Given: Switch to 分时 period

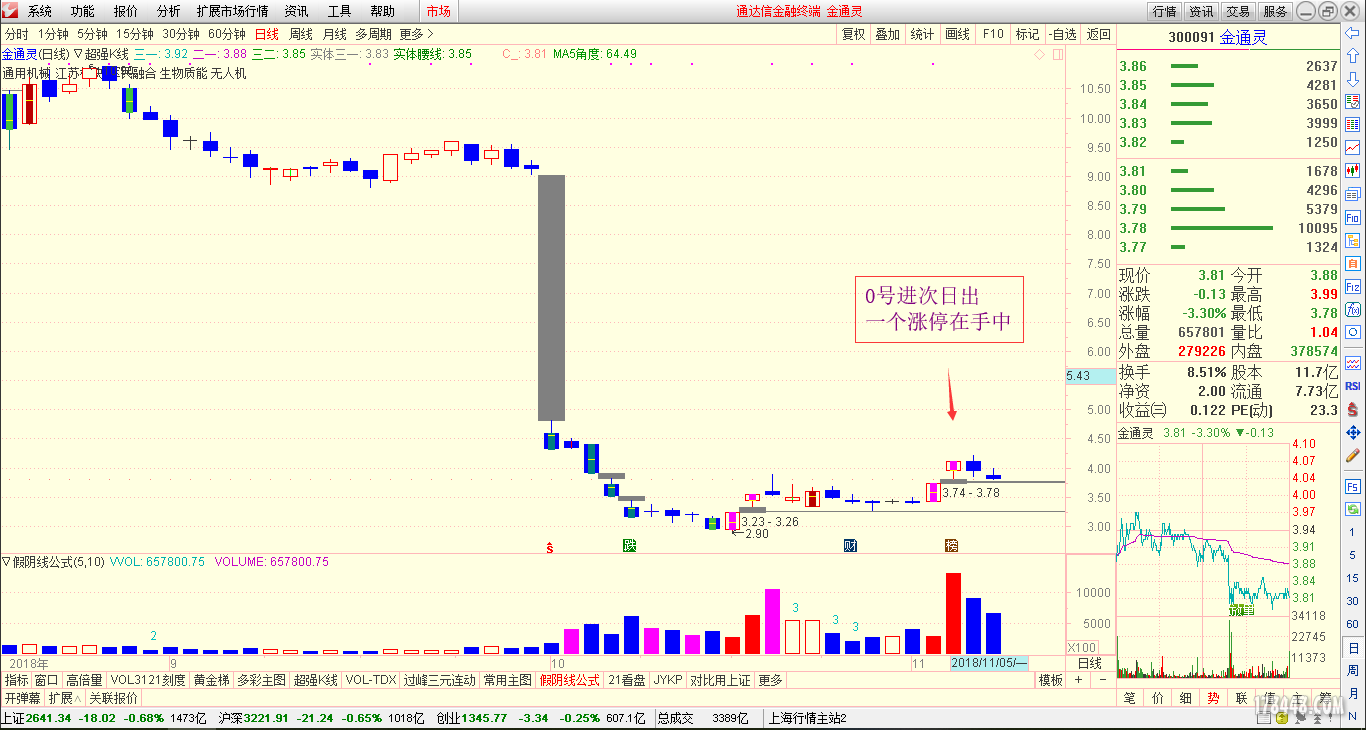Looking at the screenshot, I should [x=16, y=34].
